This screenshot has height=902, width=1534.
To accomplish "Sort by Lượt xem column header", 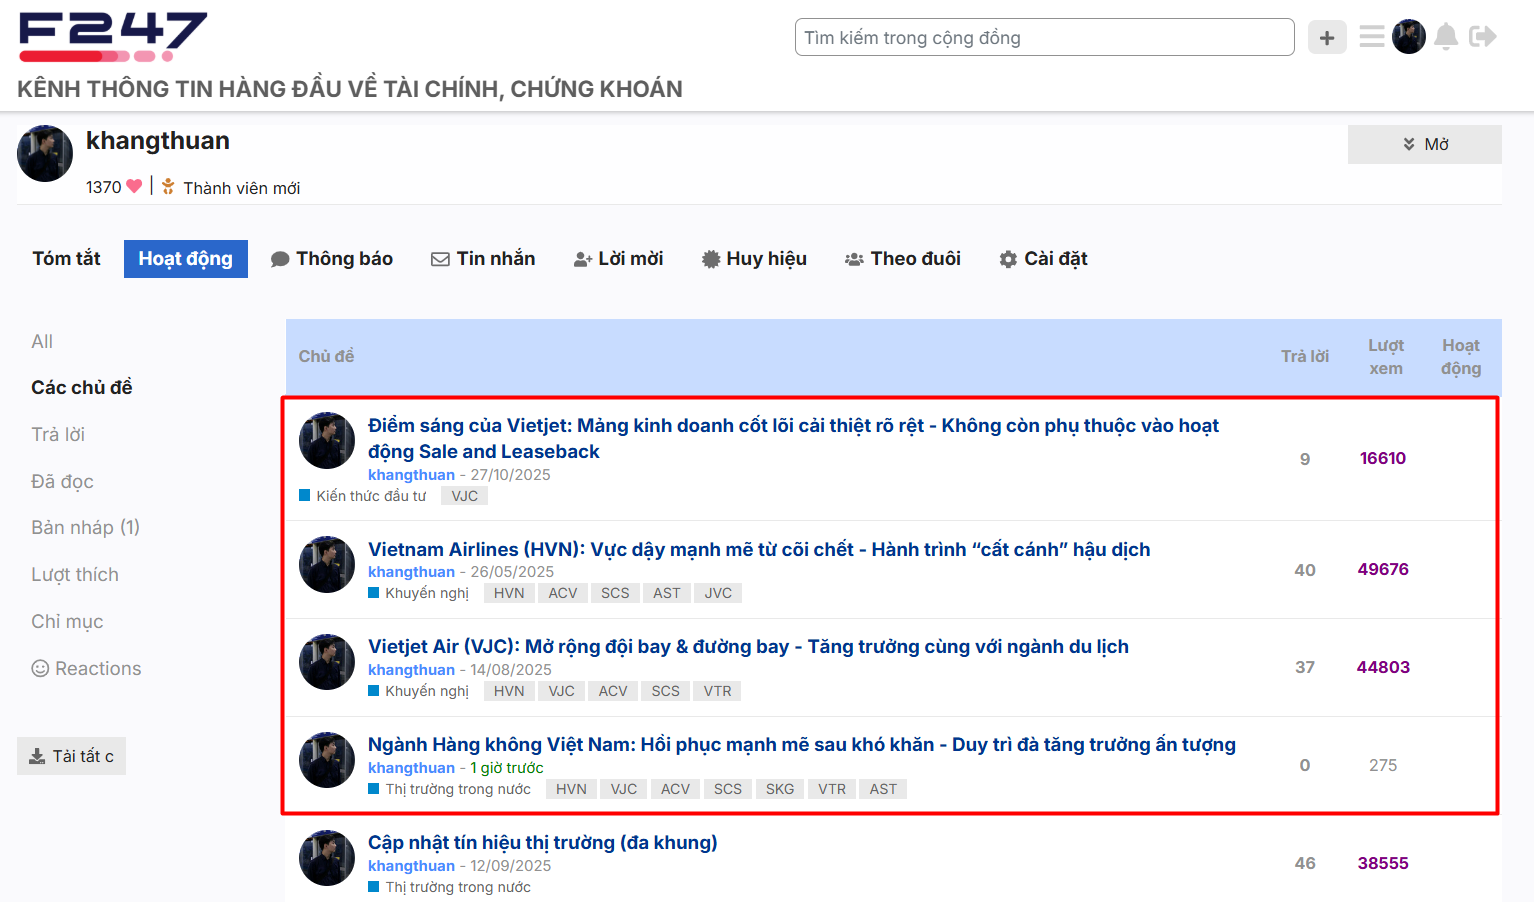I will (1386, 357).
